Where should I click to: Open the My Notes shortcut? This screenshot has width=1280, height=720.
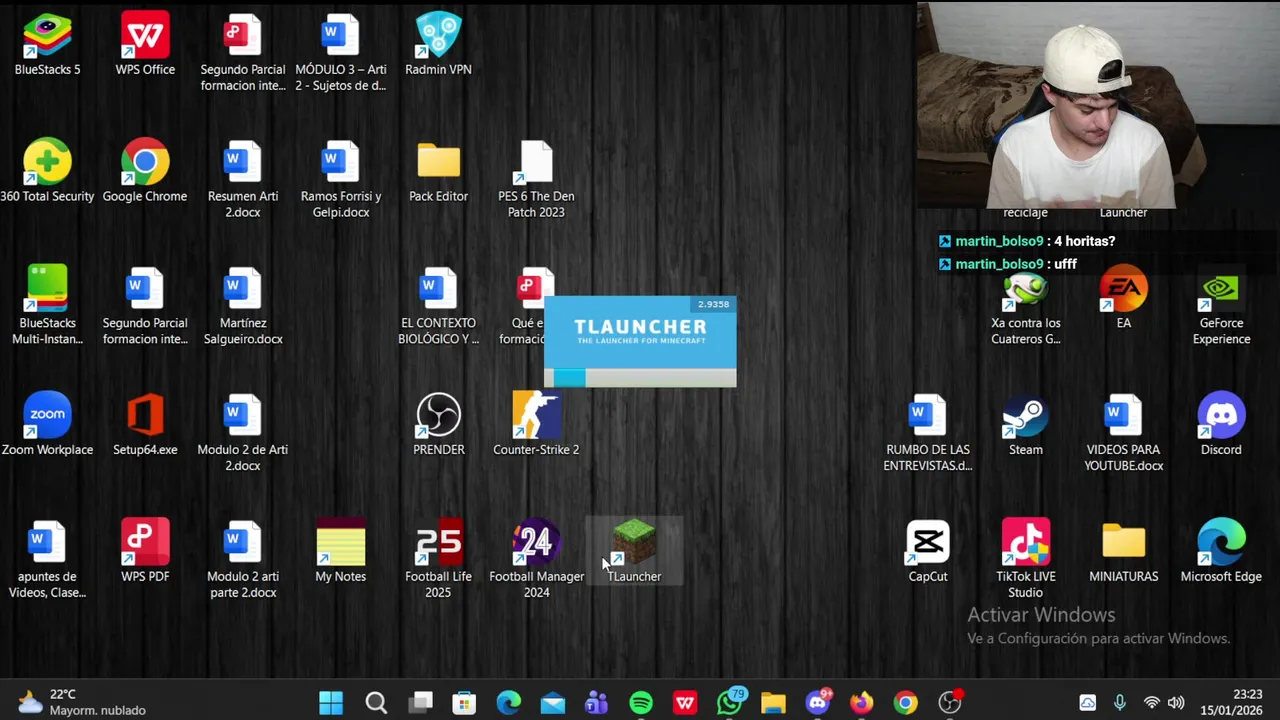tap(341, 552)
